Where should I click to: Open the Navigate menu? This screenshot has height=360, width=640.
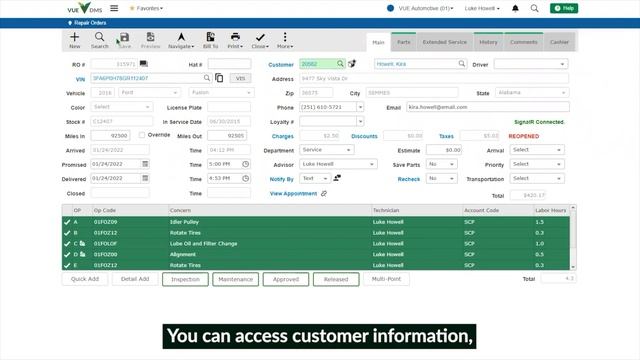point(181,40)
